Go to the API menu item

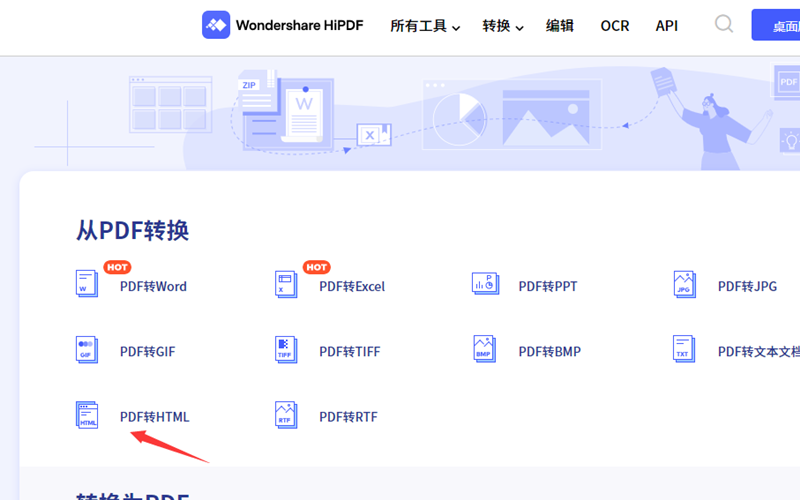(x=667, y=26)
